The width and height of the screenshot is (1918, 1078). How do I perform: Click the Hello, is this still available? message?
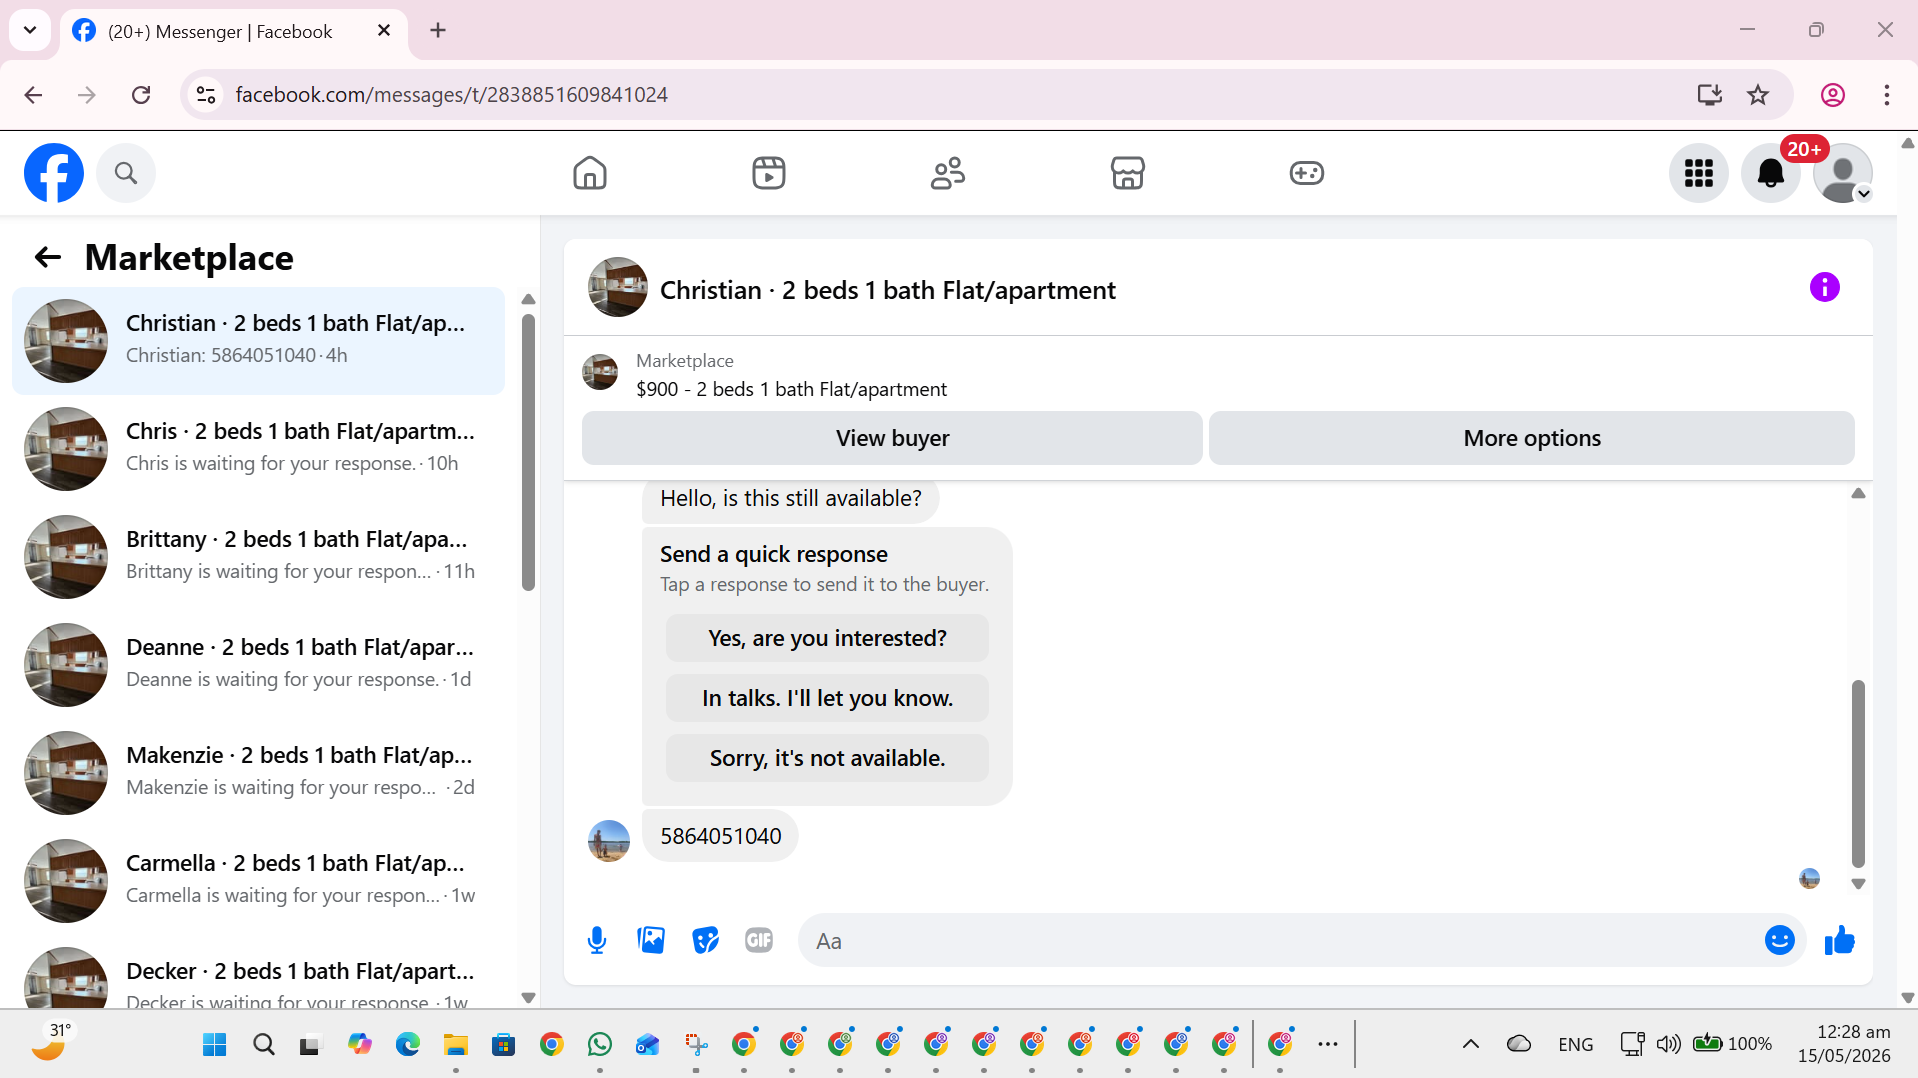point(790,498)
